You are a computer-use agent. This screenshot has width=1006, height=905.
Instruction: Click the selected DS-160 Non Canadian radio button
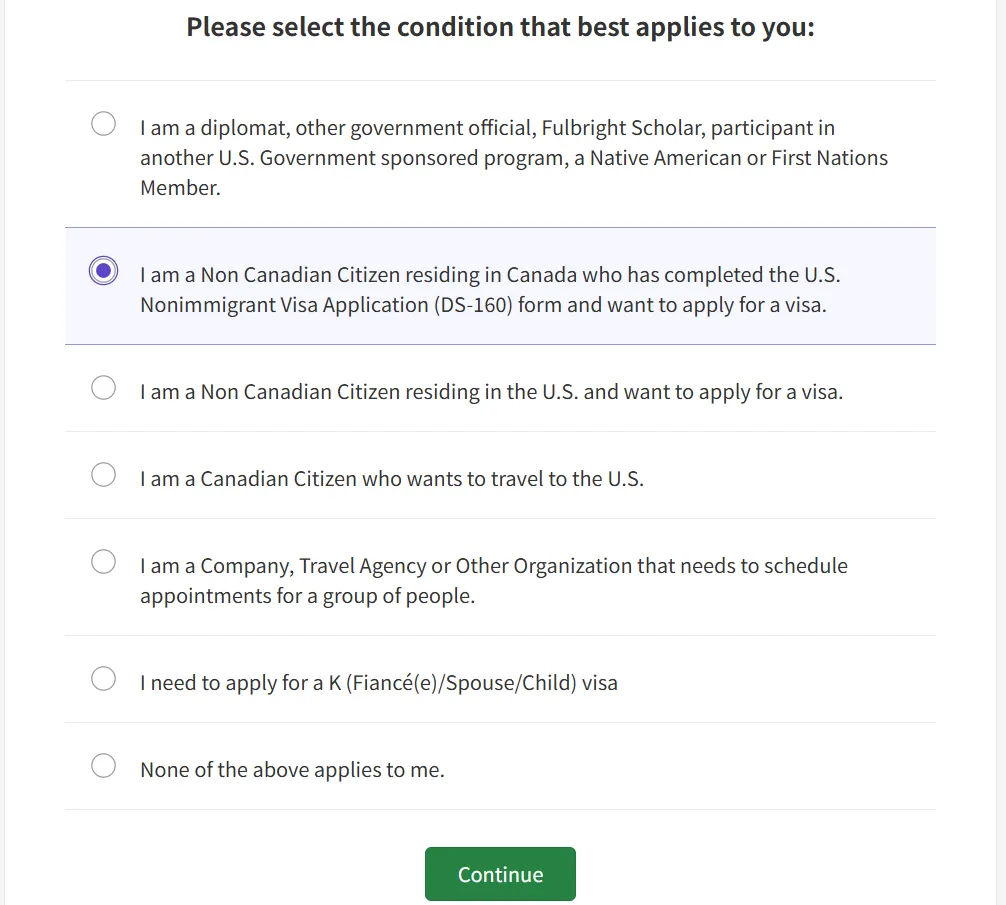click(103, 271)
